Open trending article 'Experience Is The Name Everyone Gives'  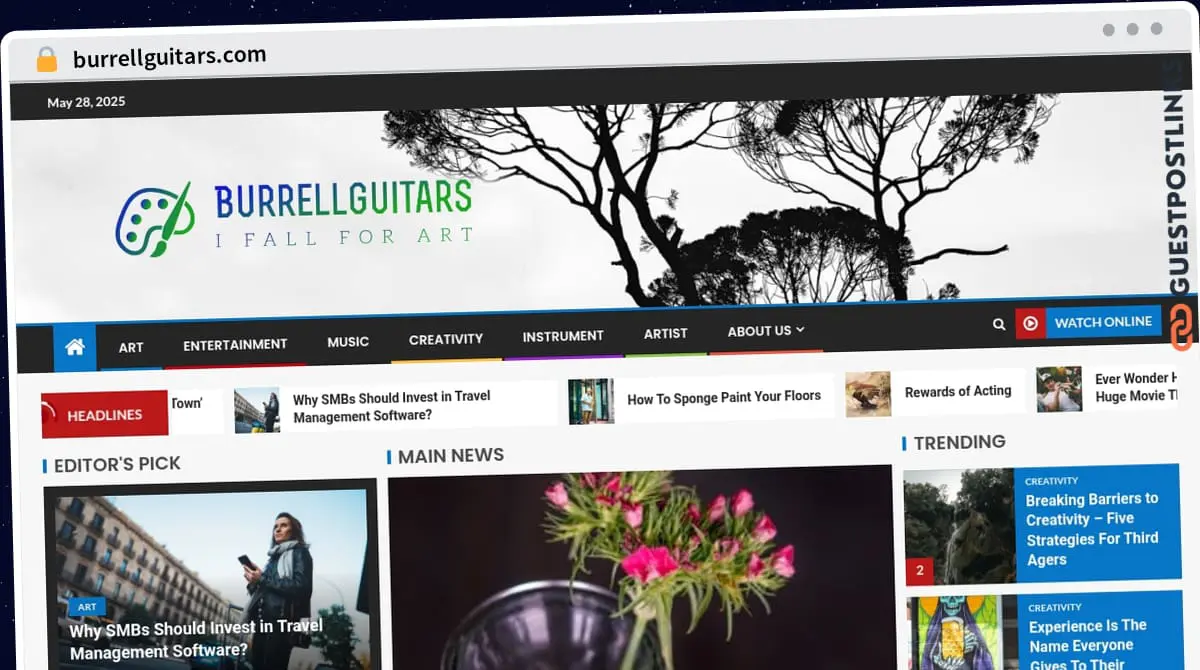(1088, 646)
